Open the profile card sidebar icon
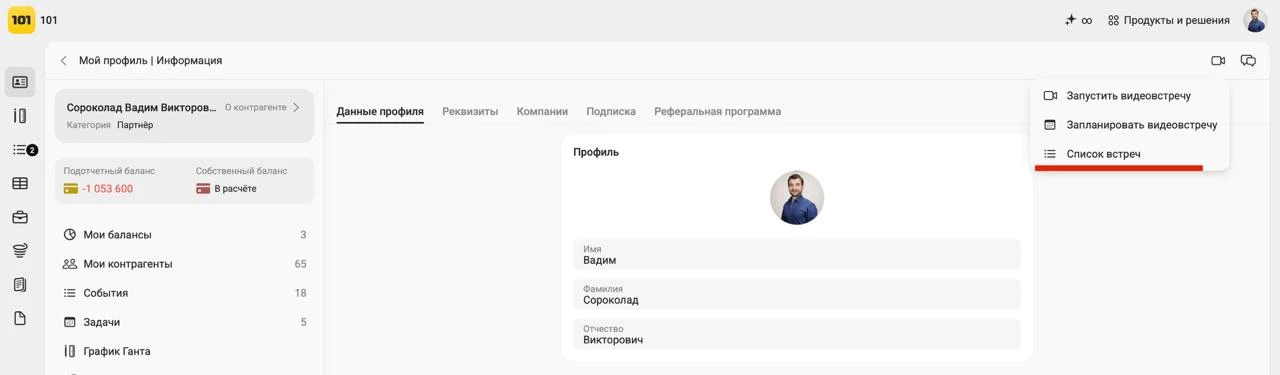Image resolution: width=1280 pixels, height=375 pixels. [20, 82]
